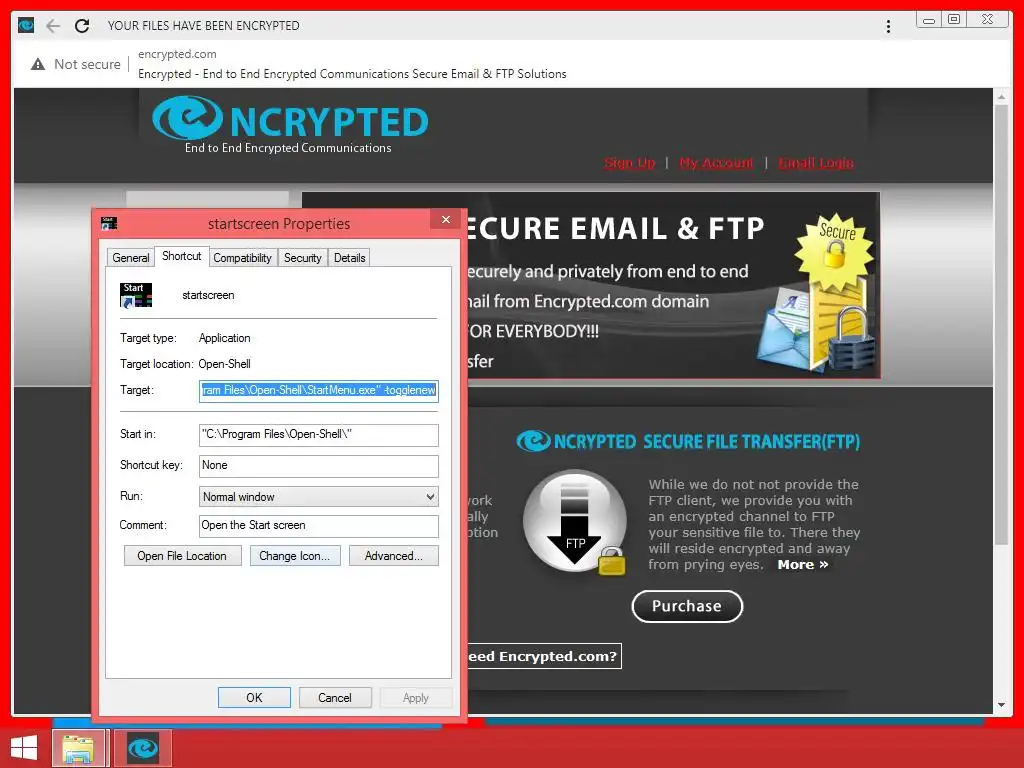Click the Encrypted logo in page header
The image size is (1024, 768).
pyautogui.click(x=290, y=125)
